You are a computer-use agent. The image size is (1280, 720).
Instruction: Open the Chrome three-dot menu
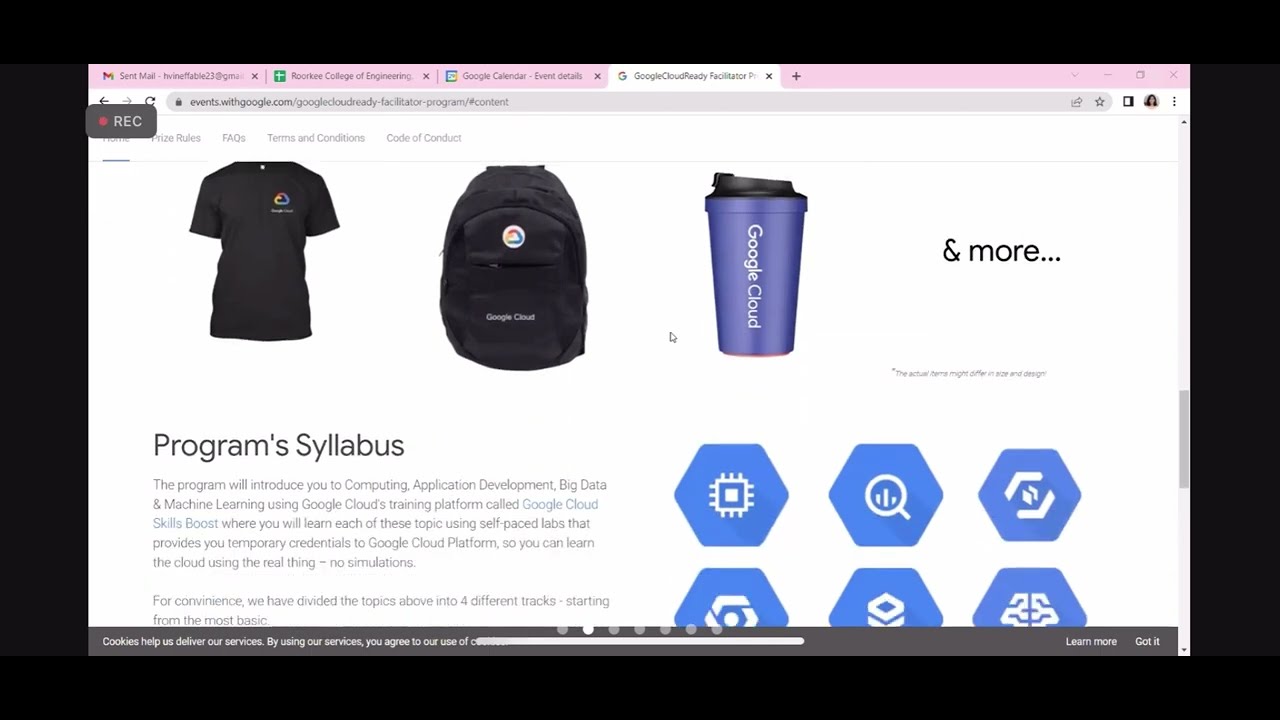1174,102
